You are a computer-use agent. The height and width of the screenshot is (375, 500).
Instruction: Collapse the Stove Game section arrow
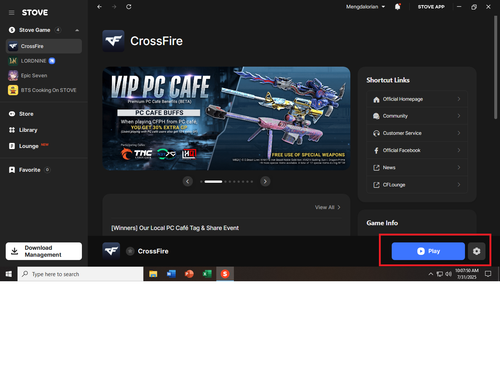(x=77, y=30)
